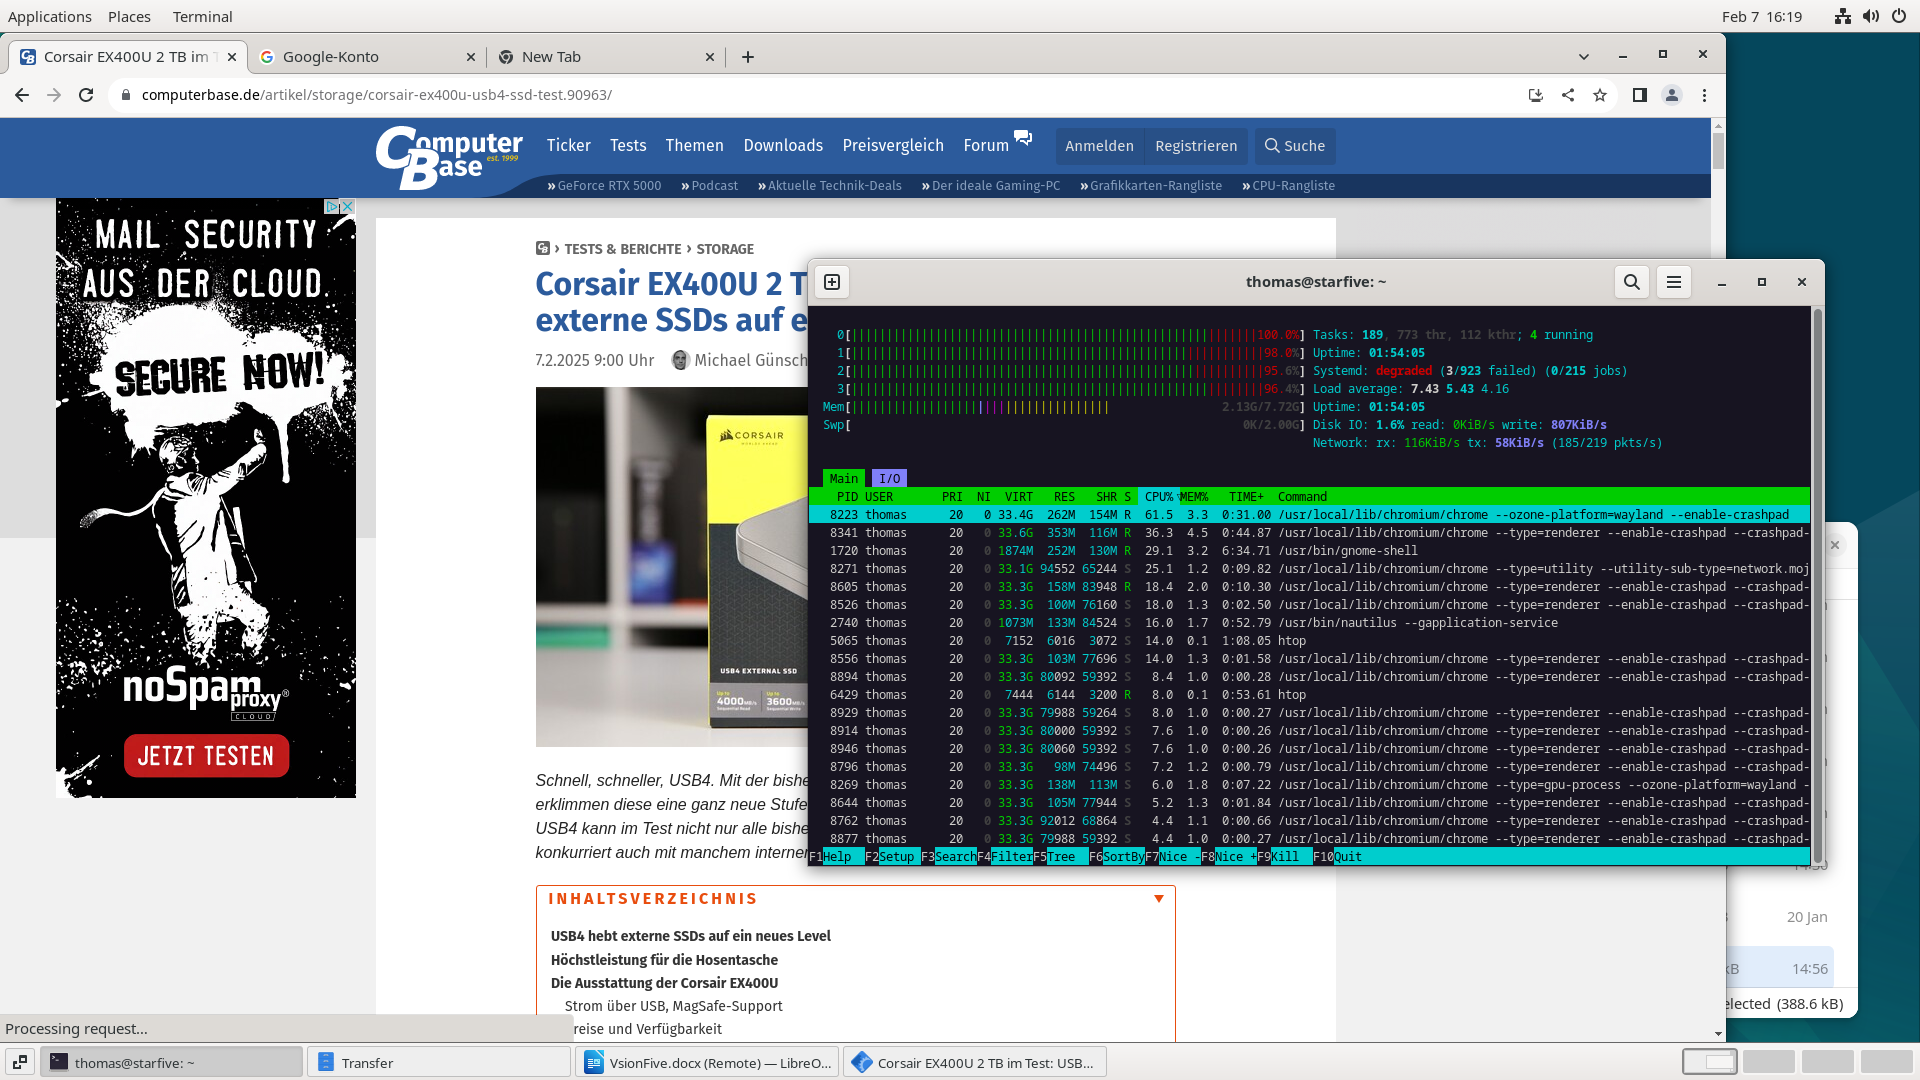The height and width of the screenshot is (1080, 1920).
Task: Click the browser address bar URL
Action: coord(376,95)
